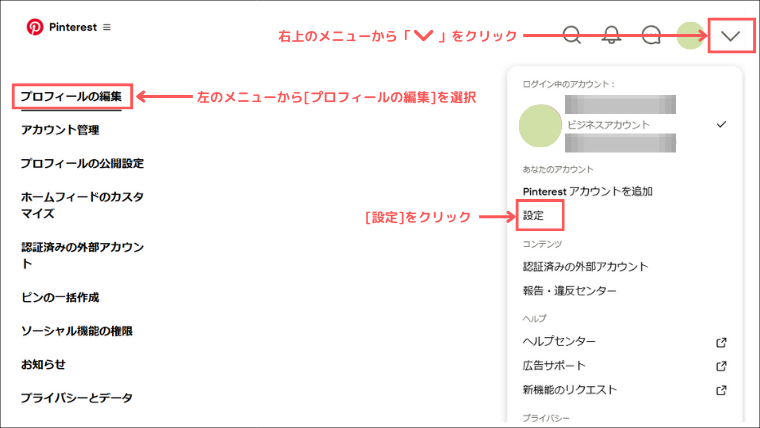760x428 pixels.
Task: Click external link icon beside 広告サポート
Action: [x=721, y=366]
